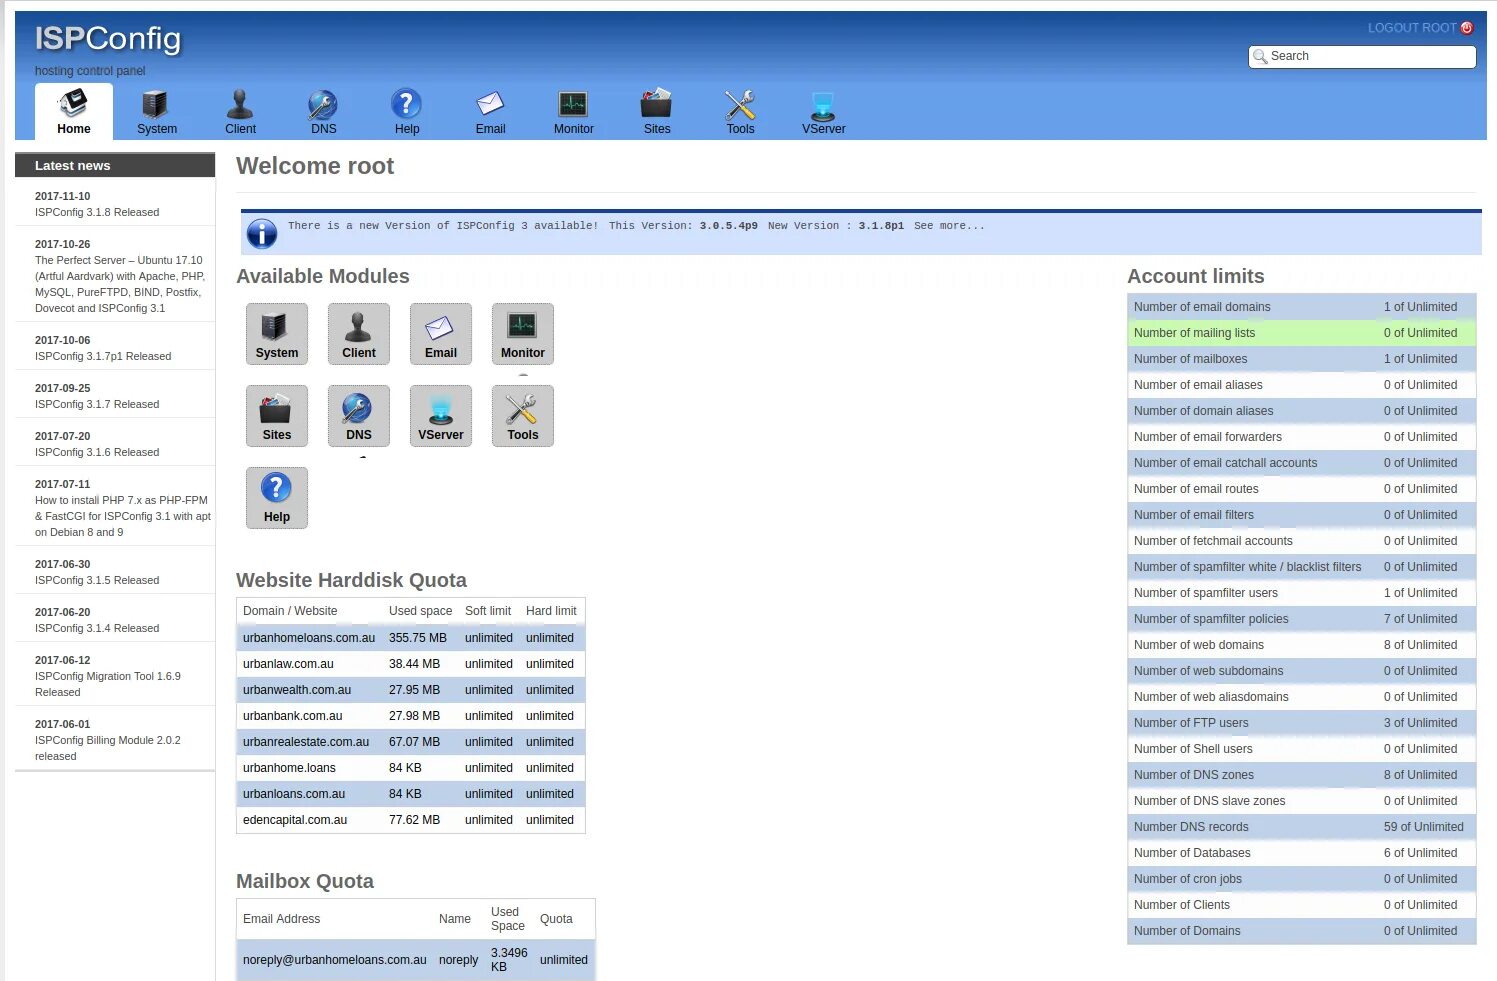Click the magnifier icon in the search box
This screenshot has width=1497, height=981.
click(x=1260, y=57)
